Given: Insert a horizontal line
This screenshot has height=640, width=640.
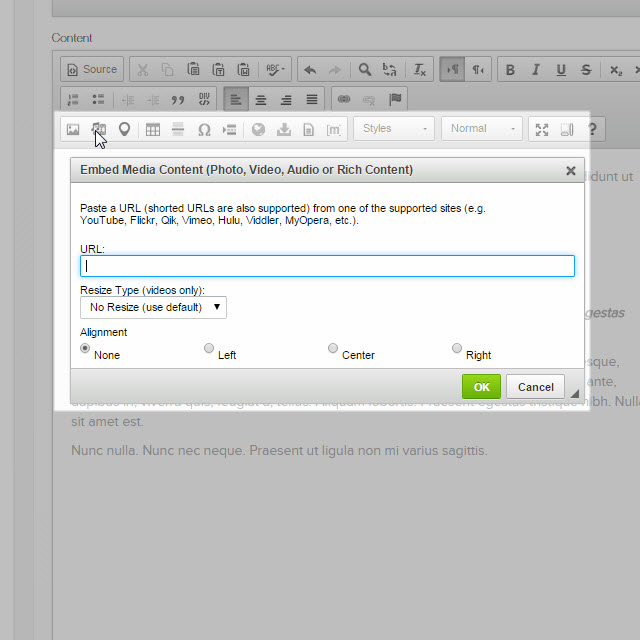Looking at the screenshot, I should coord(178,129).
